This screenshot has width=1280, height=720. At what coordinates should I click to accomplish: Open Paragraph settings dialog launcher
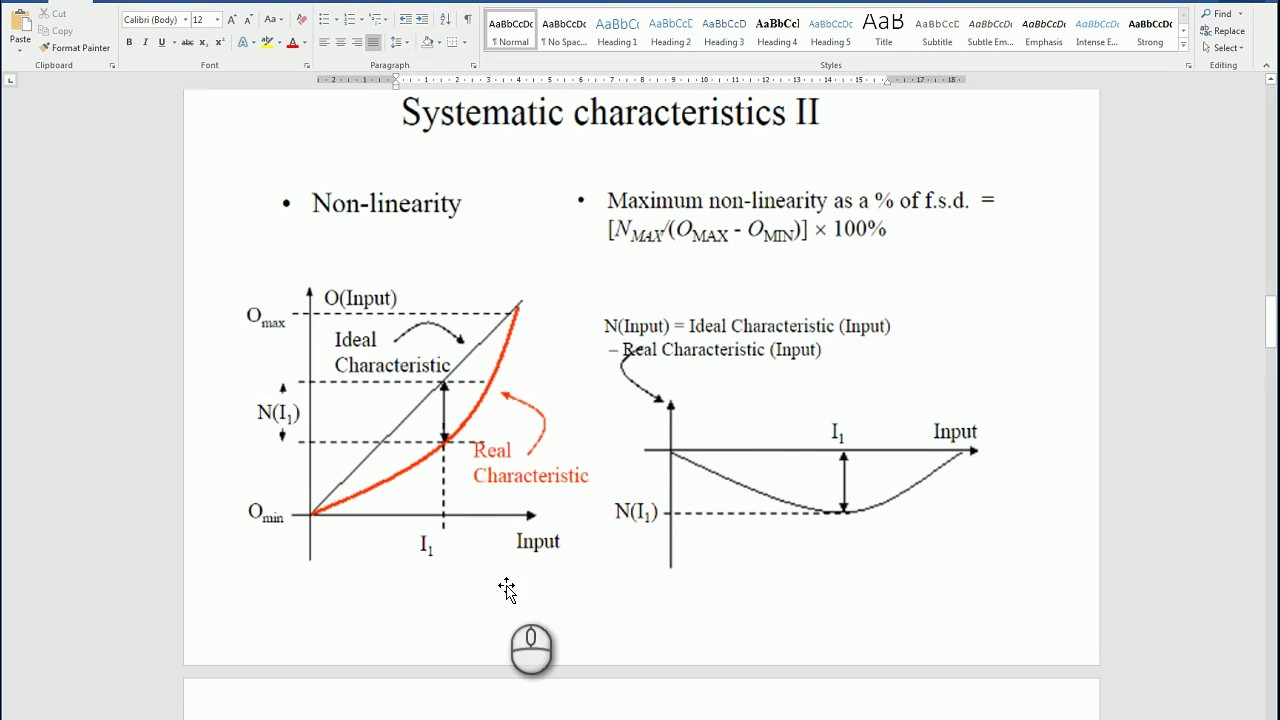(x=473, y=66)
